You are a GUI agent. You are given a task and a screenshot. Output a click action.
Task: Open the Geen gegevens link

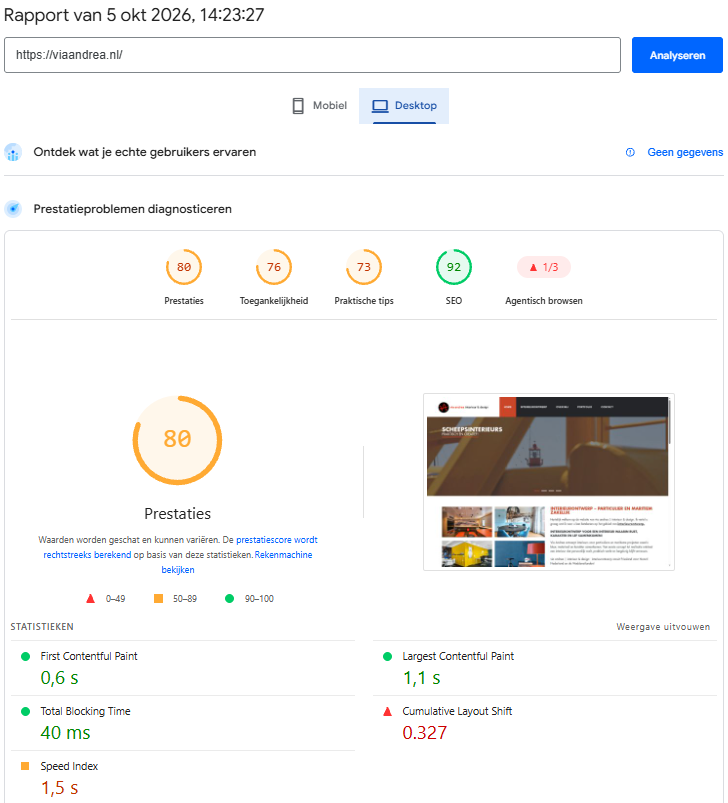click(685, 152)
